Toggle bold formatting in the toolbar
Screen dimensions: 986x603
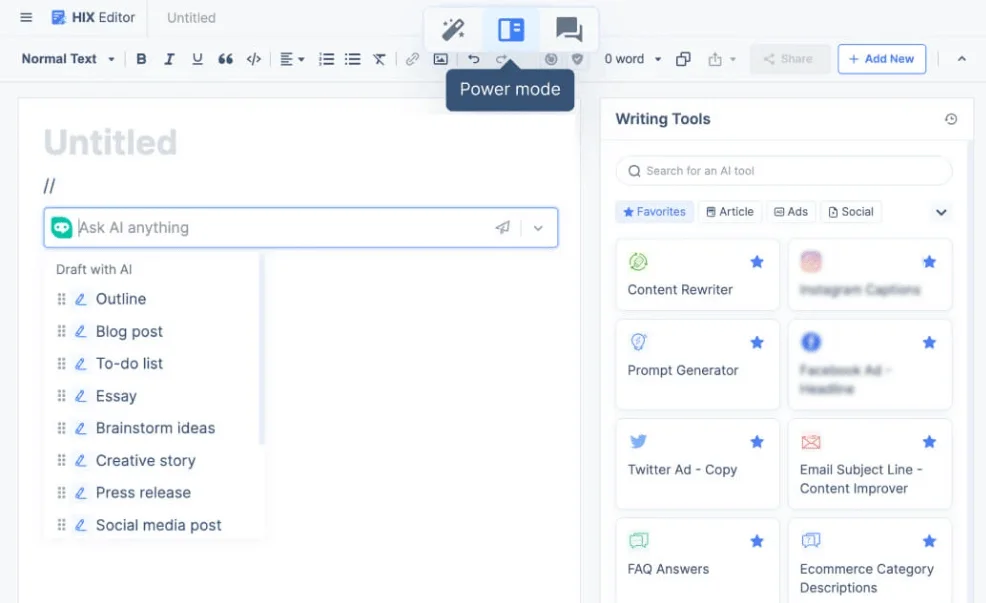141,59
